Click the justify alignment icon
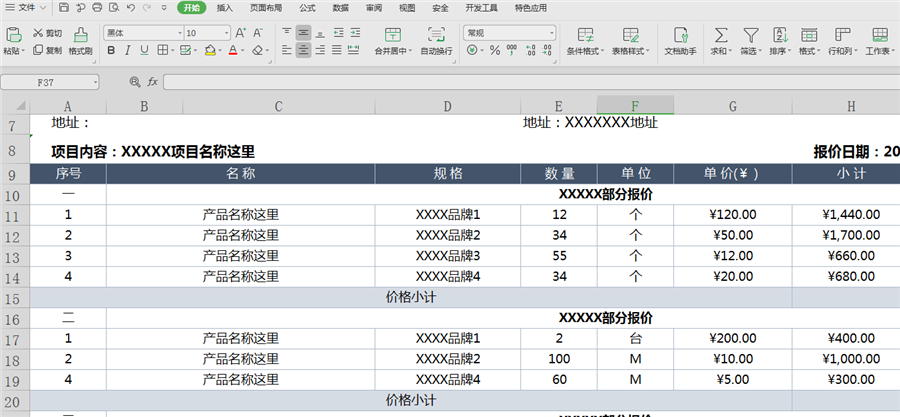The height and width of the screenshot is (417, 900). click(337, 50)
